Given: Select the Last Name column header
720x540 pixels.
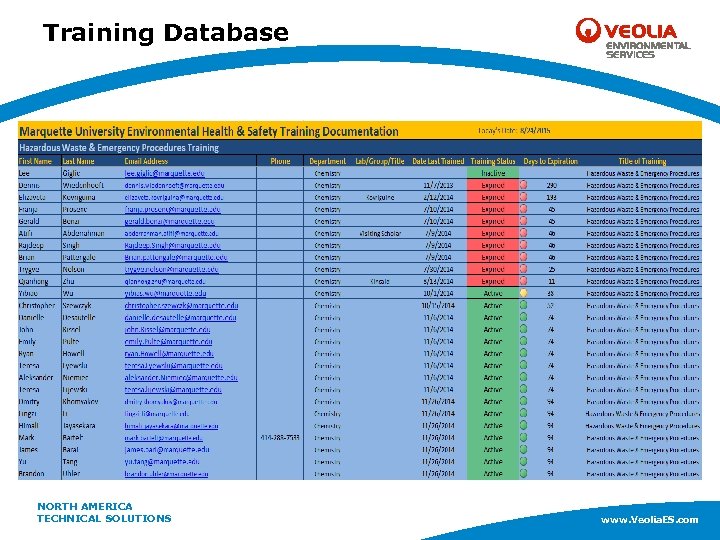Looking at the screenshot, I should pyautogui.click(x=78, y=161).
